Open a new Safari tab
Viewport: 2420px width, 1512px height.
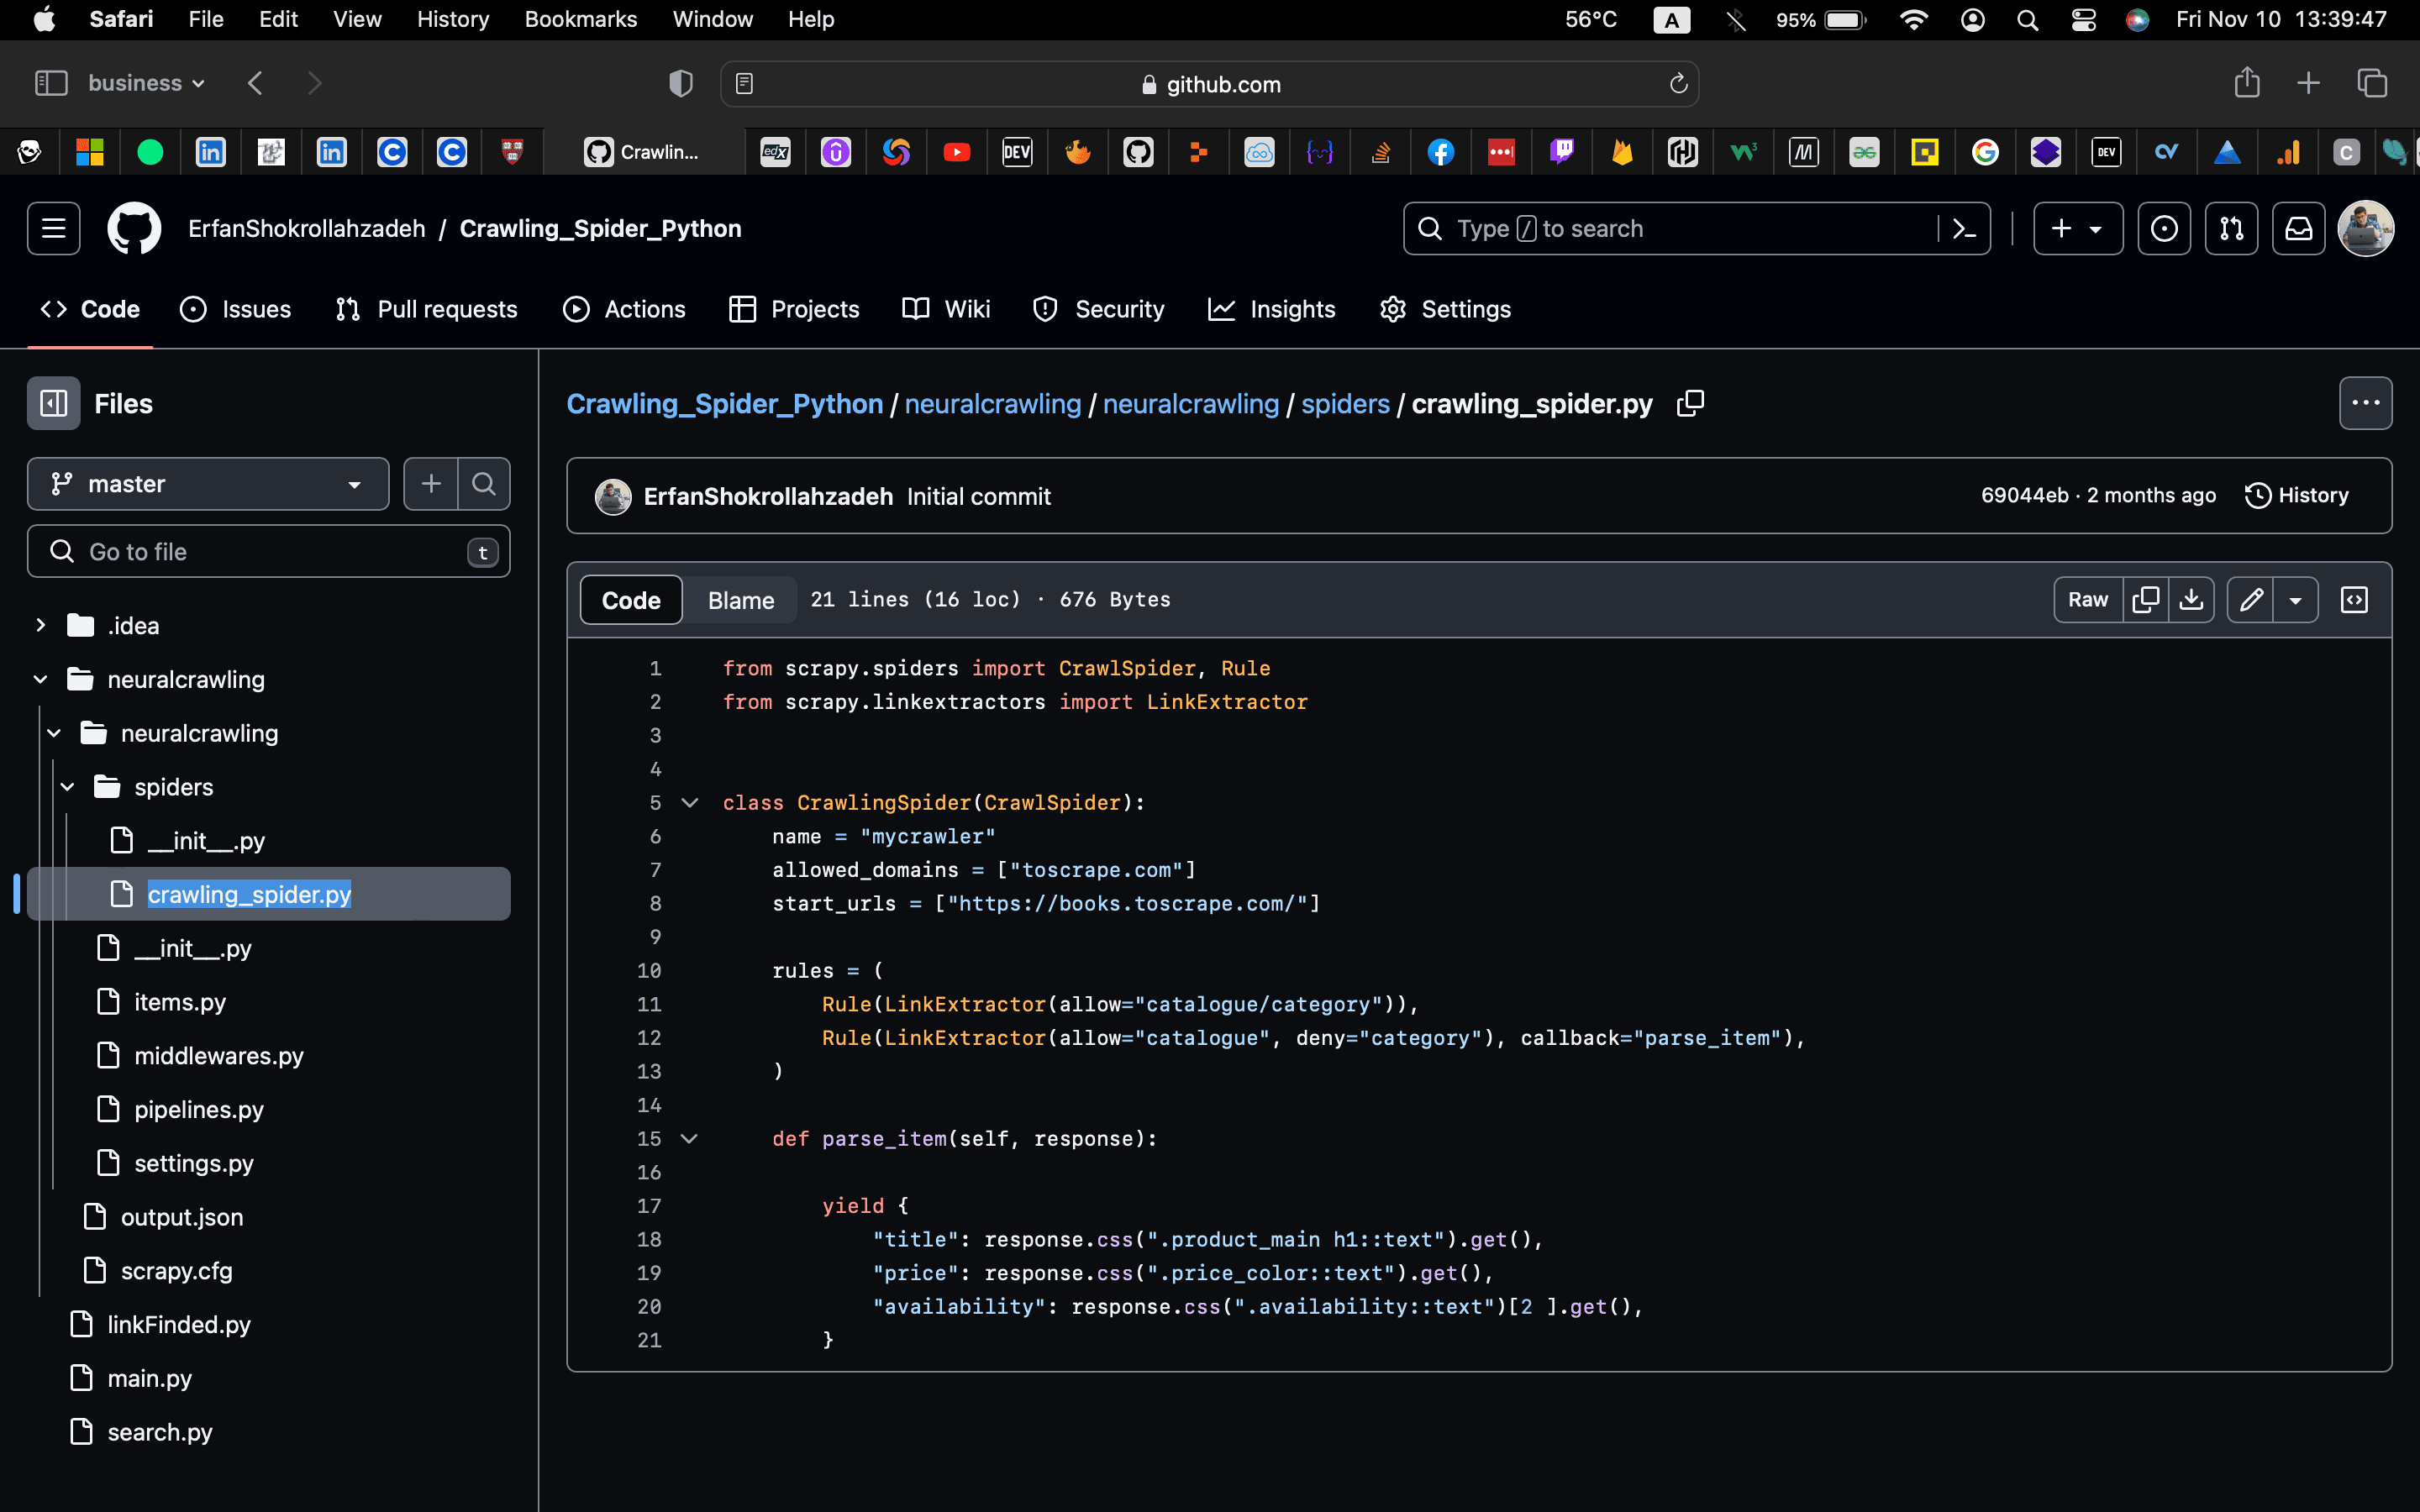coord(2308,83)
